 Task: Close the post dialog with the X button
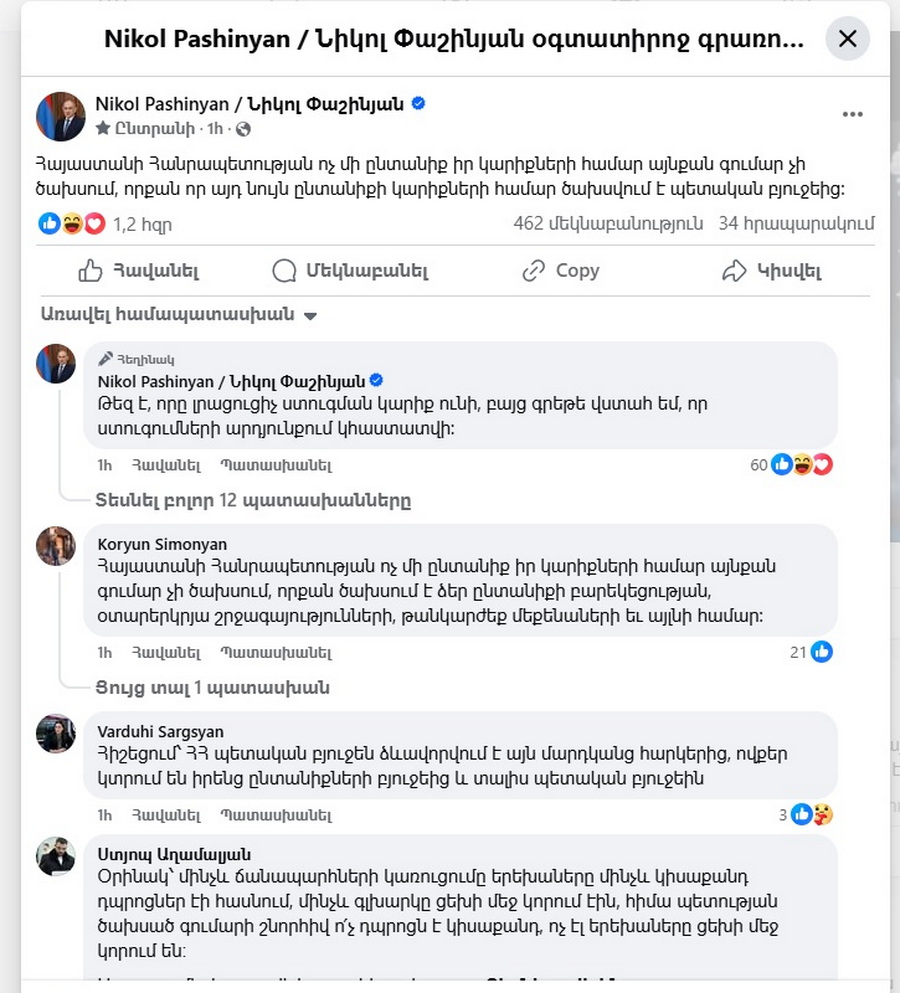pos(847,39)
